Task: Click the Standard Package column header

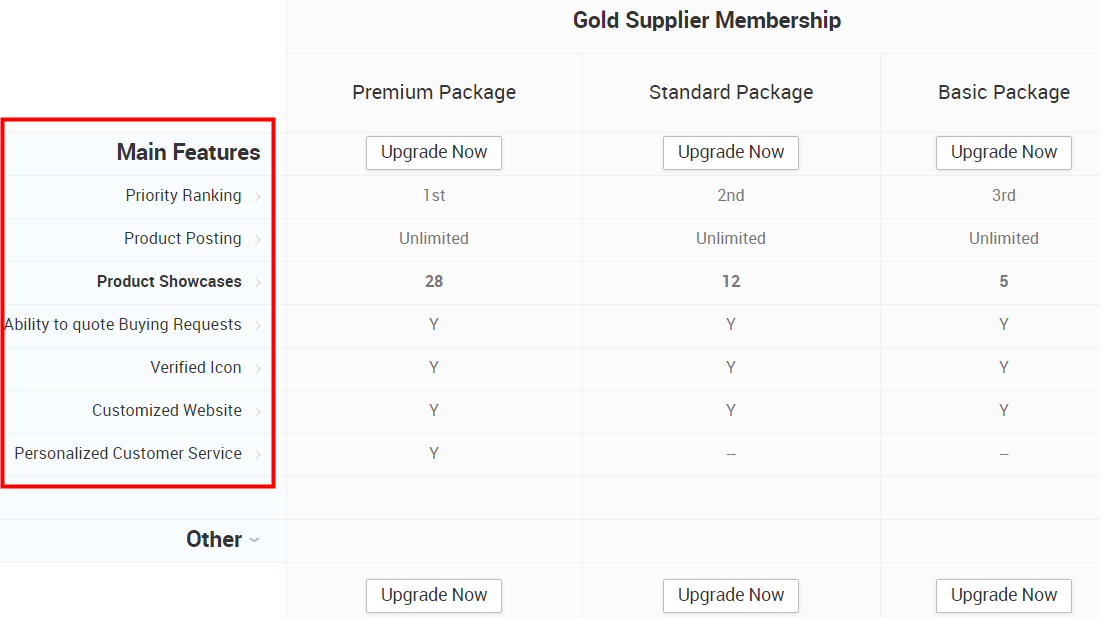Action: [x=731, y=92]
